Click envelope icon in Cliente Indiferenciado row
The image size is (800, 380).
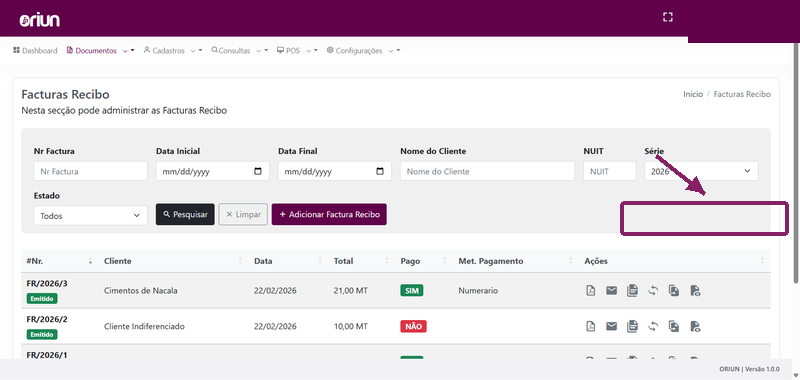(x=611, y=326)
